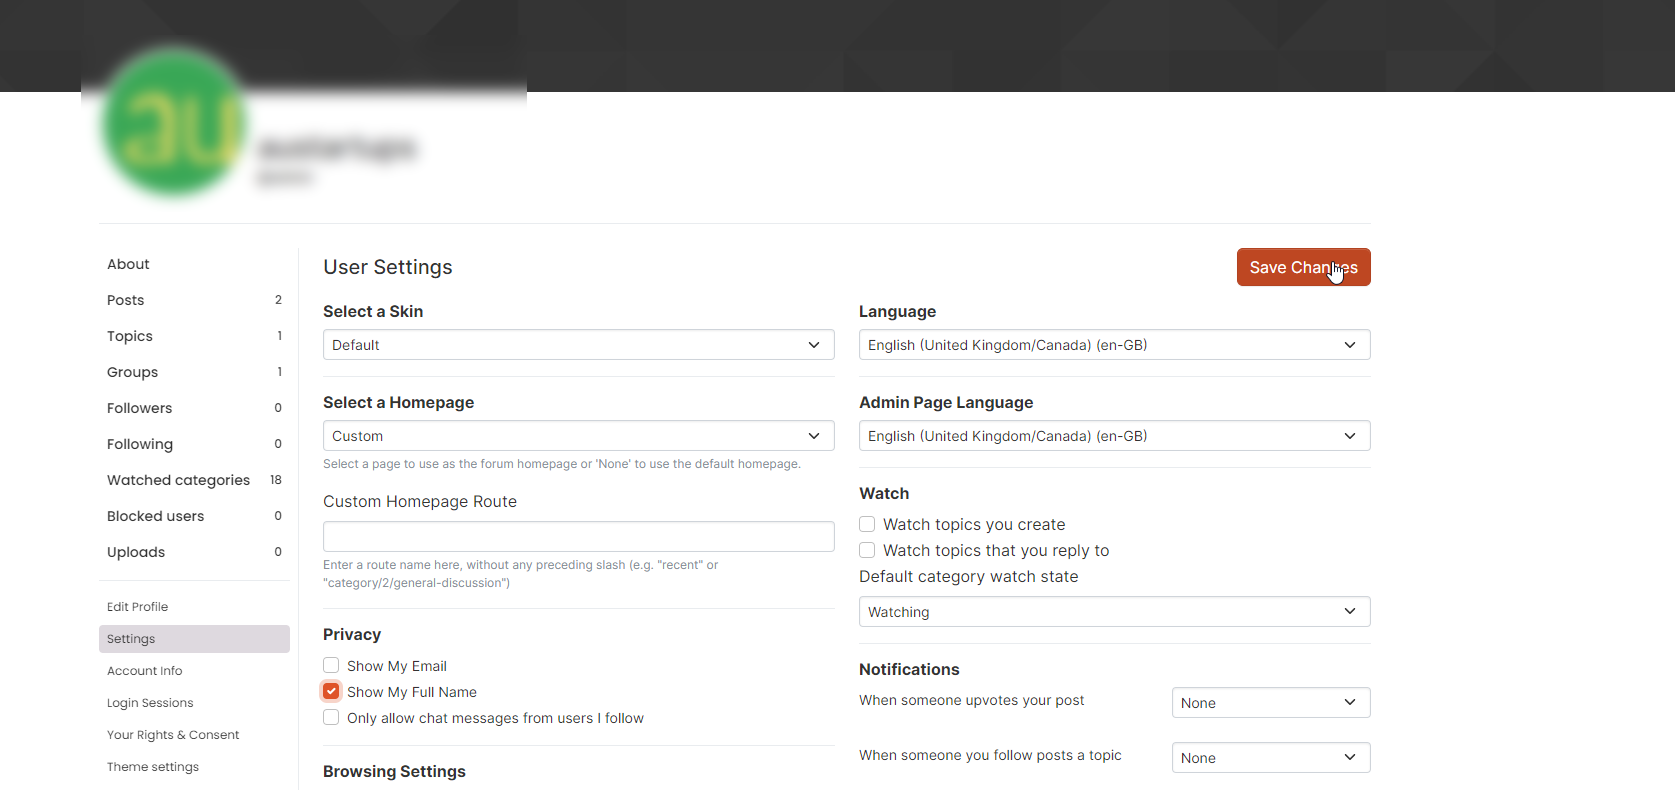Enable Watch topics you create
This screenshot has width=1675, height=790.
867,525
